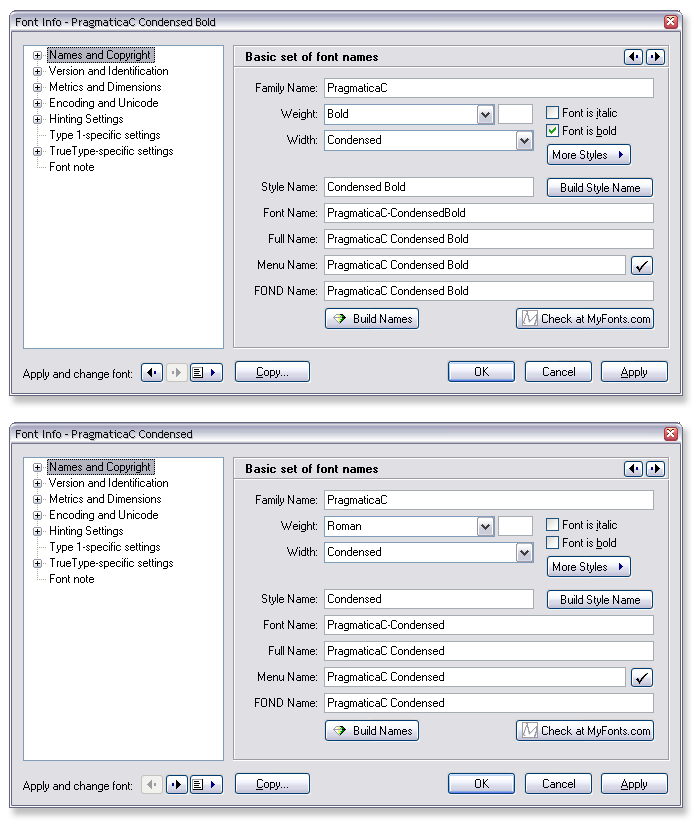Image resolution: width=699 pixels, height=828 pixels.
Task: Click OK in Condensed Bold window
Action: [481, 372]
